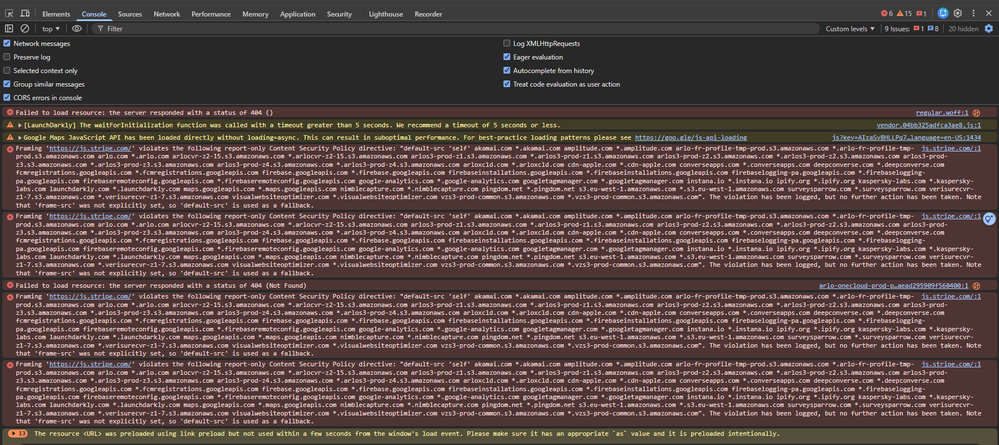
Task: Click the network icon next to regular.woff:1
Action: click(x=975, y=112)
